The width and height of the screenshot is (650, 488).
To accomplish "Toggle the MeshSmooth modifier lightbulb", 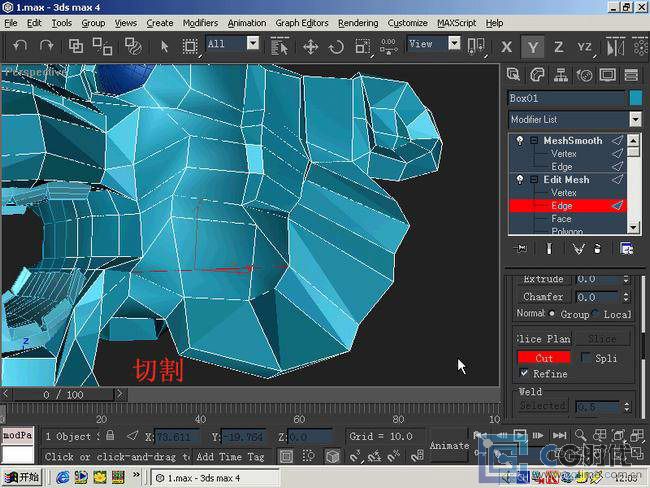I will (519, 141).
